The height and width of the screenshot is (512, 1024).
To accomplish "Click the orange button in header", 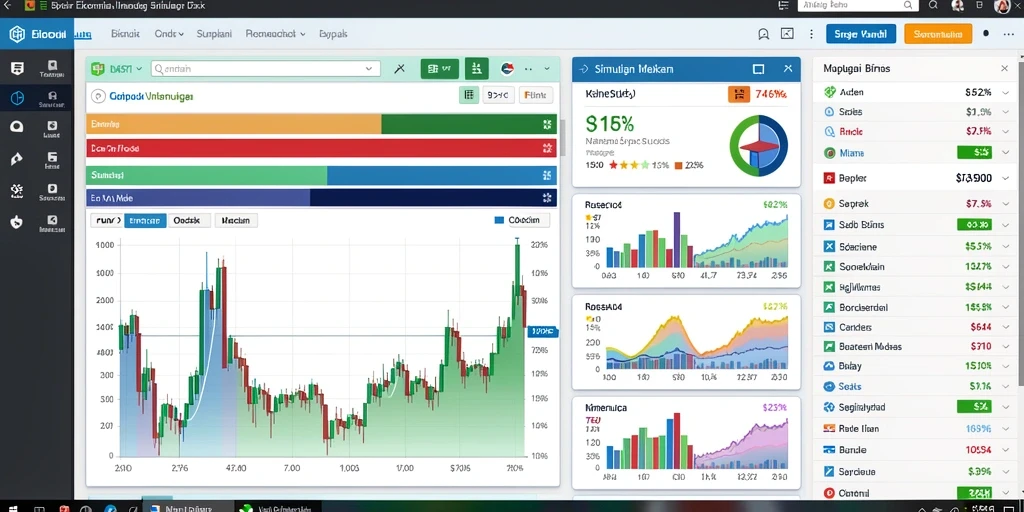I will click(x=938, y=34).
